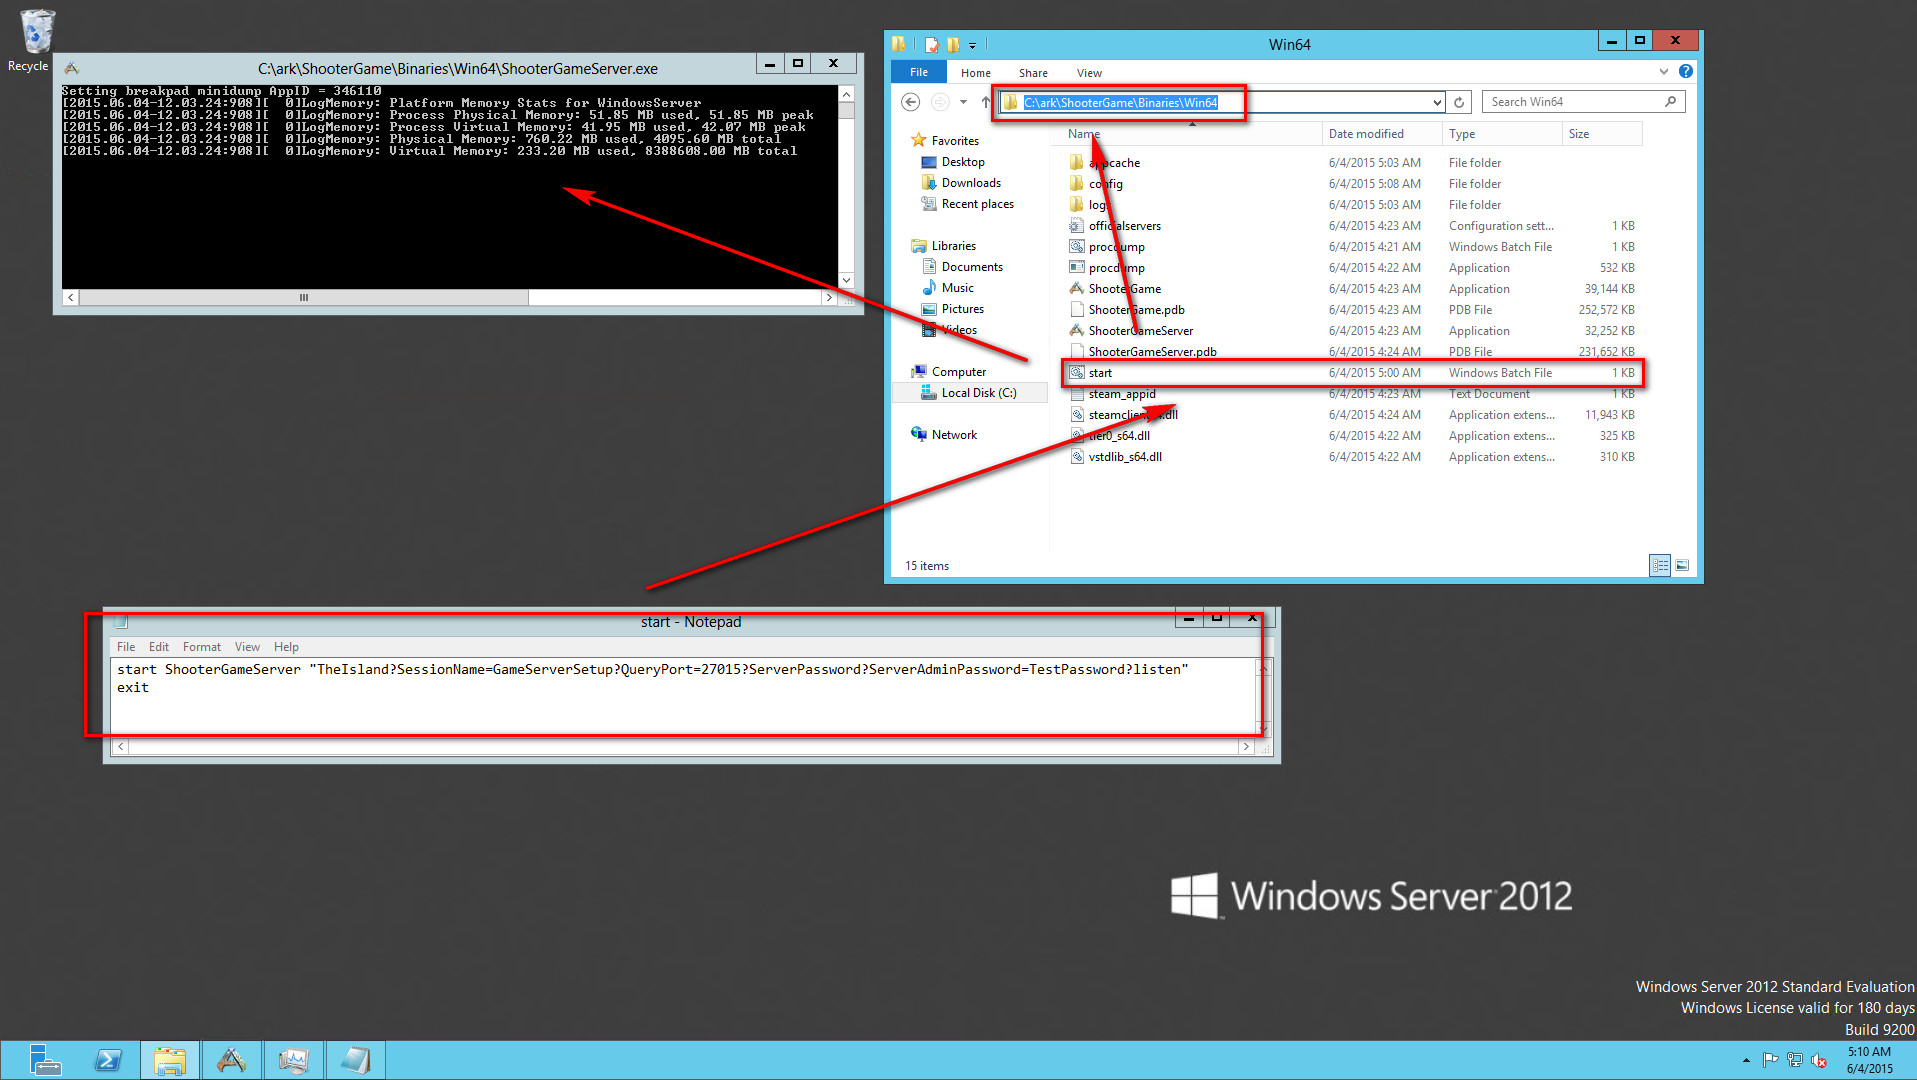
Task: Click the console horizontal scrollbar thumb
Action: point(304,298)
